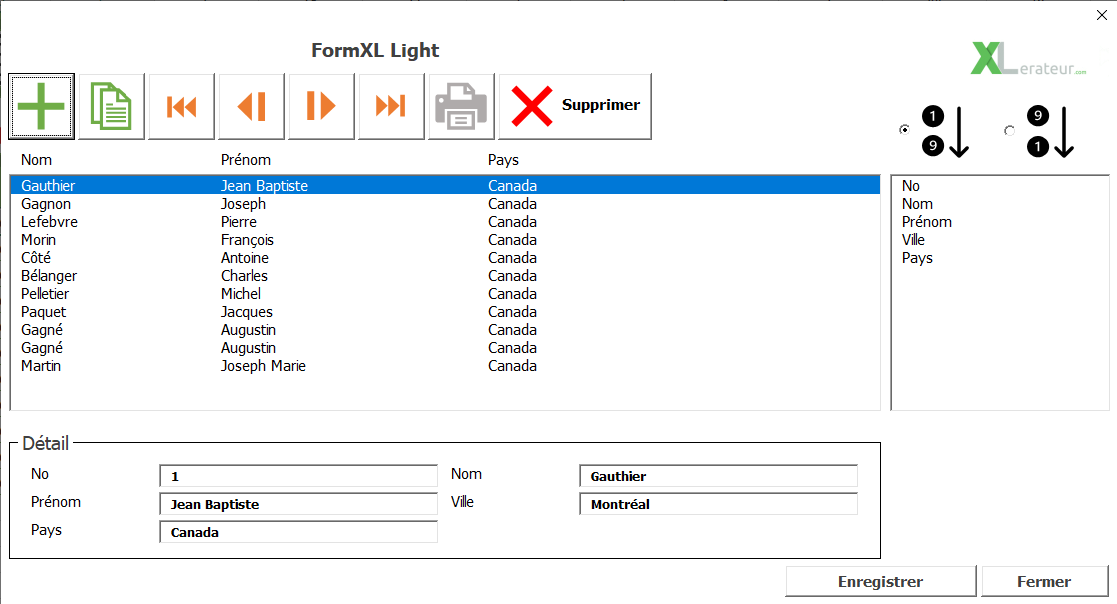
Task: Add a new record with green plus
Action: click(41, 106)
